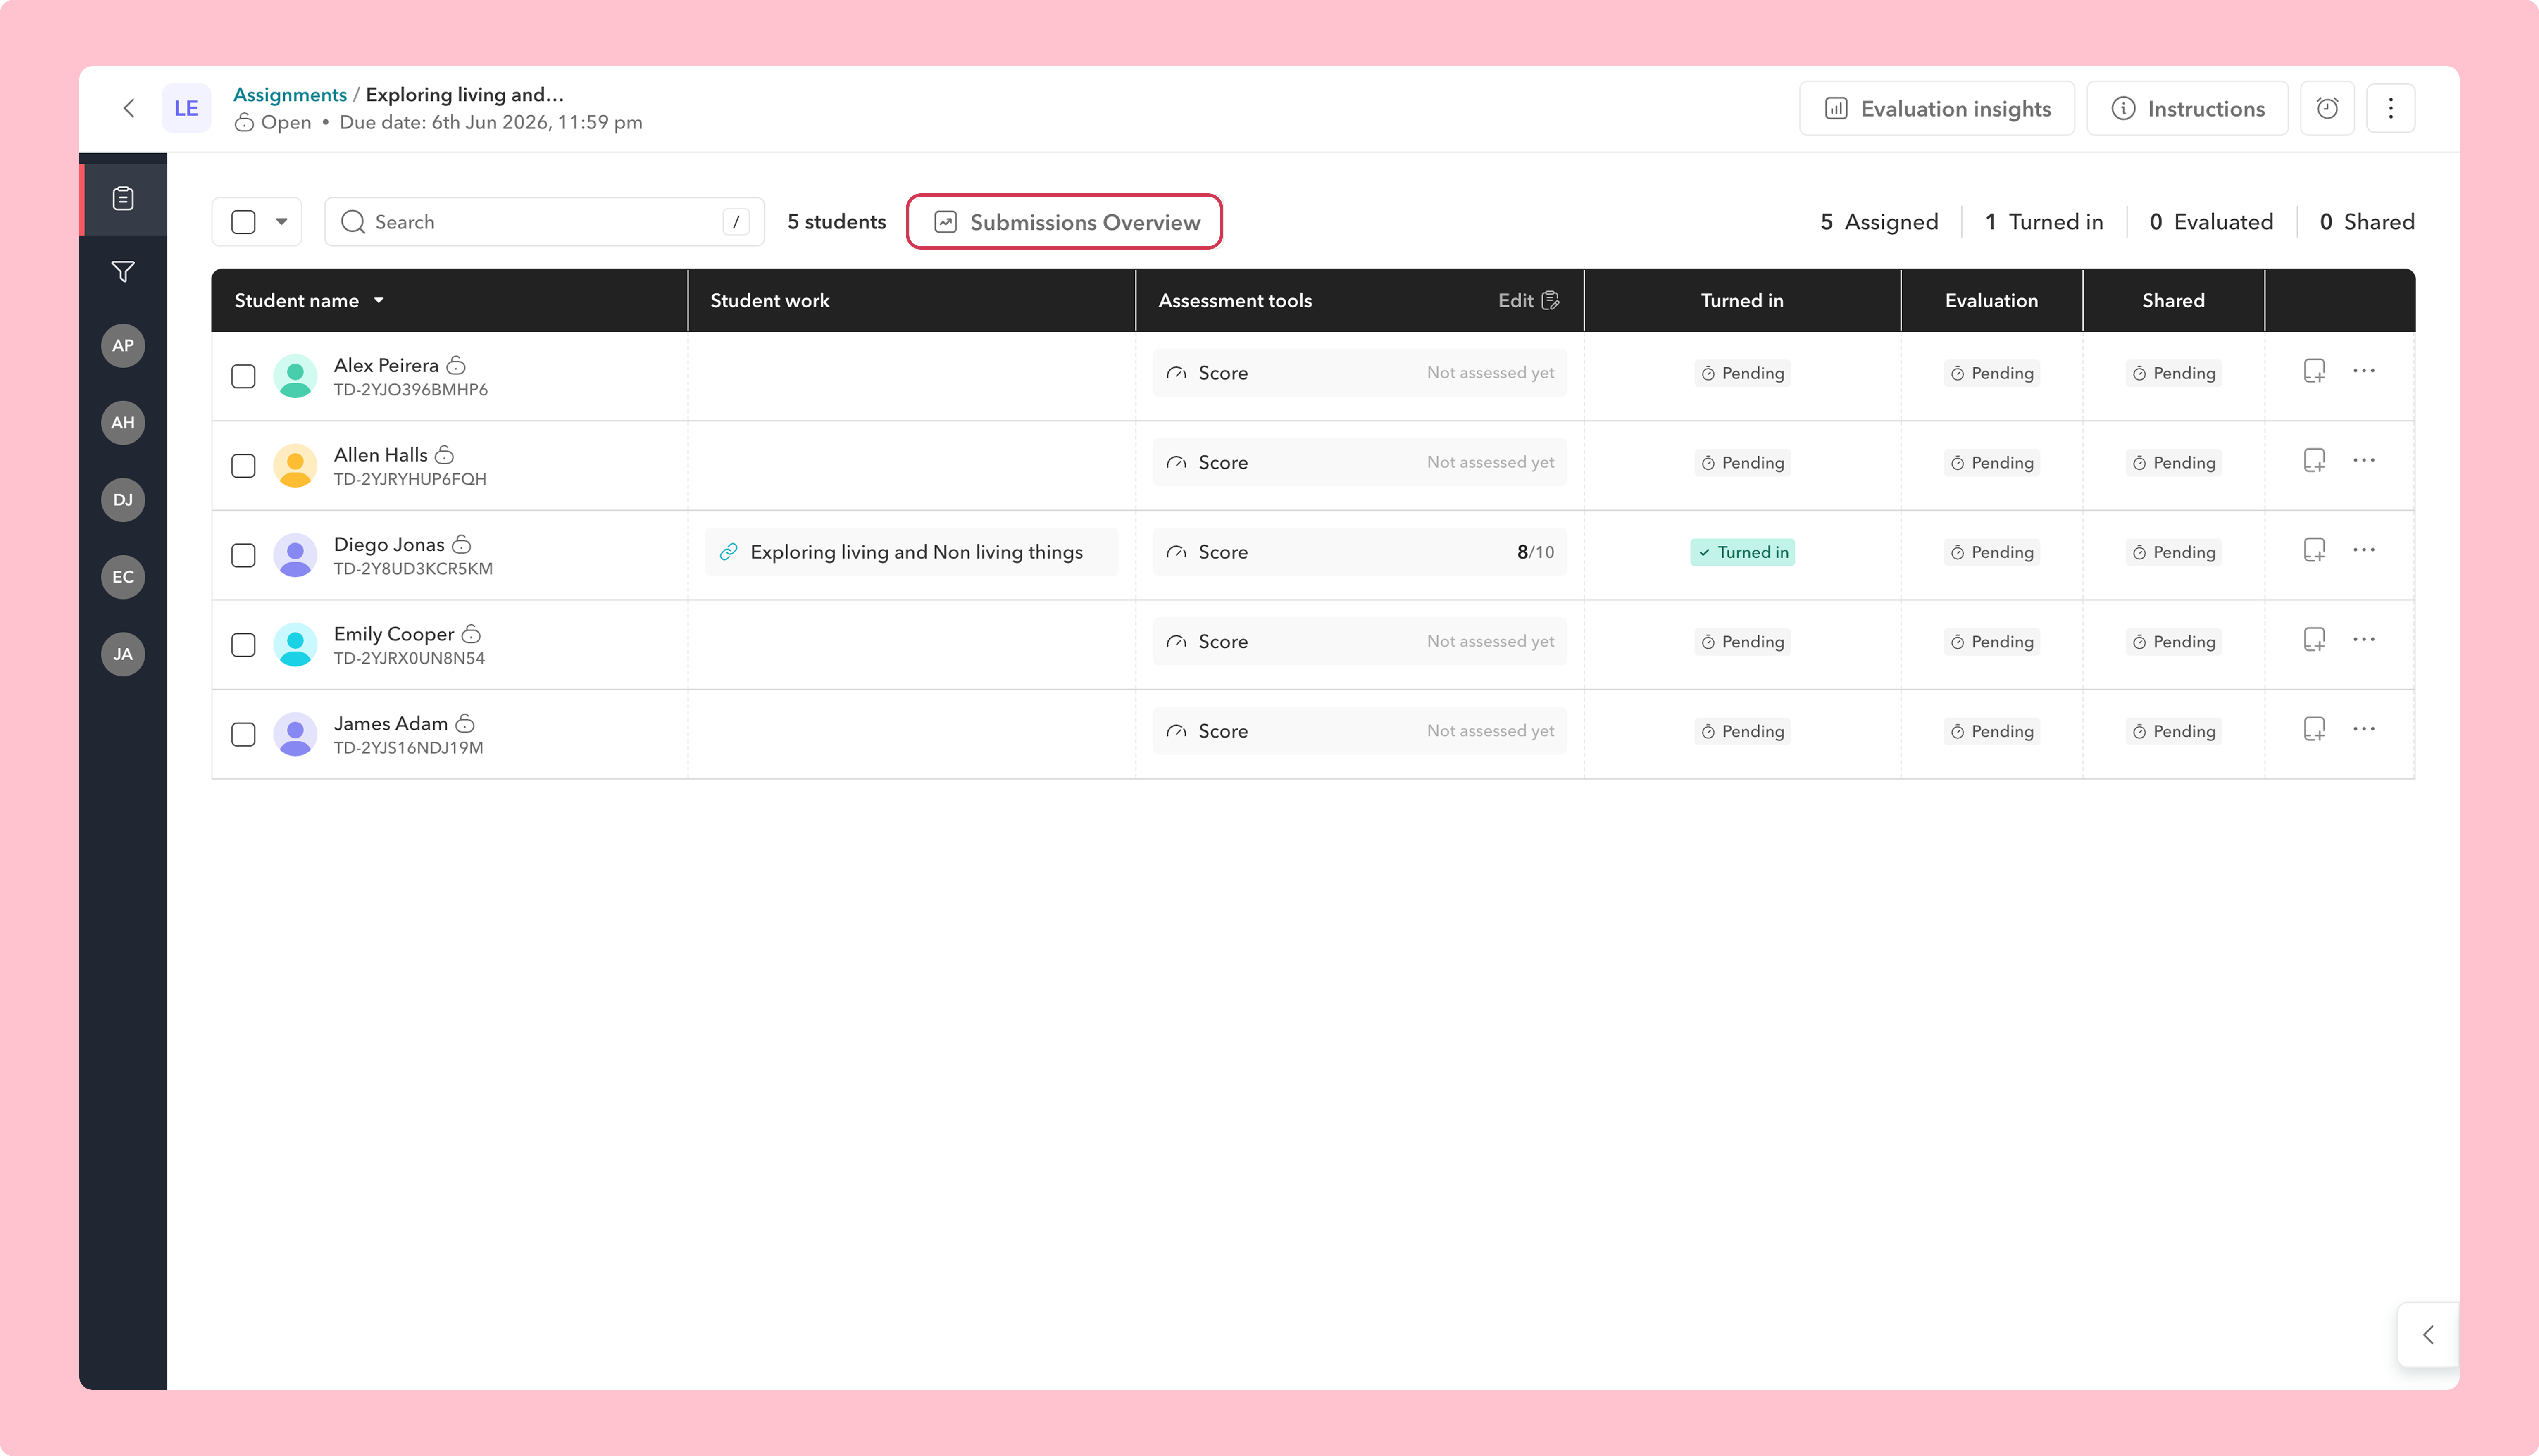
Task: Check the box for Emily Cooper
Action: pyautogui.click(x=243, y=645)
